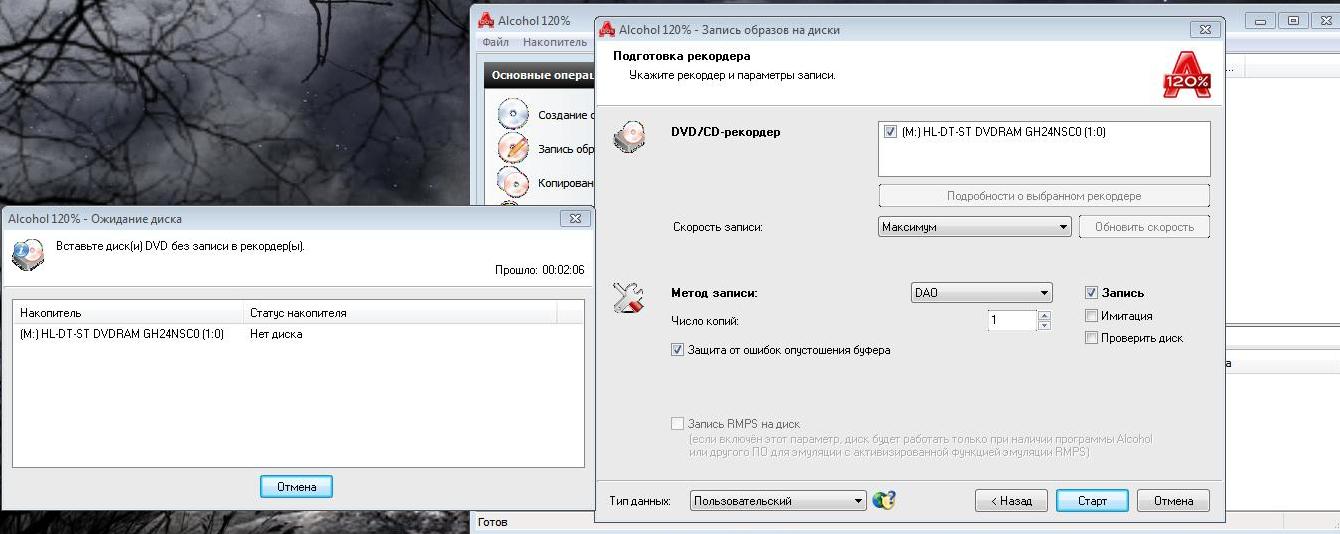
Task: Click the DVD/CD recorder drive icon
Action: tap(630, 139)
